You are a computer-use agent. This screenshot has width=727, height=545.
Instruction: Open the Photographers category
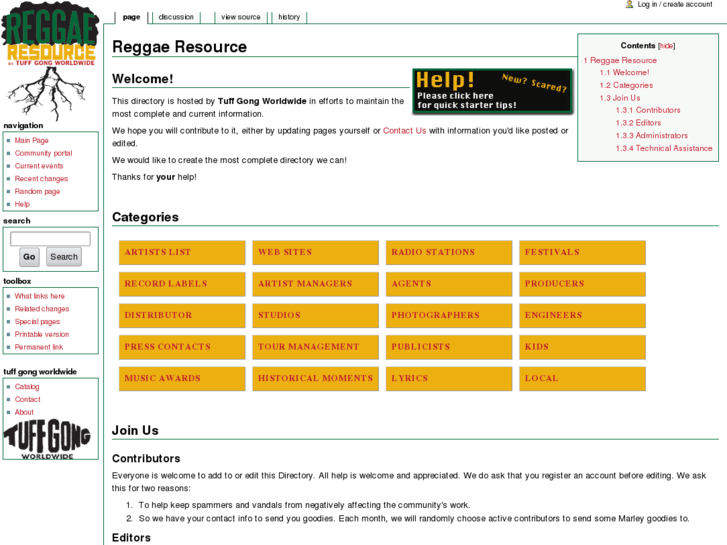point(449,315)
